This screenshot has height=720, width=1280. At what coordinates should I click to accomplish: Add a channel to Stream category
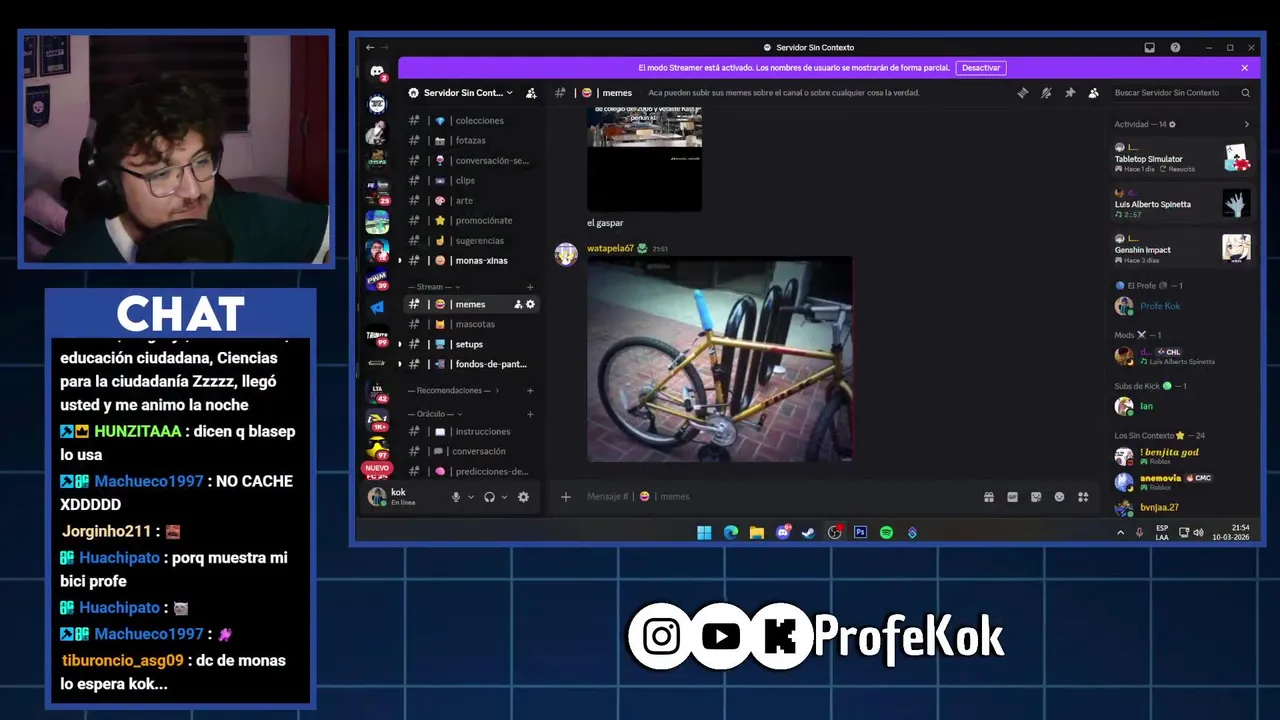[x=530, y=287]
